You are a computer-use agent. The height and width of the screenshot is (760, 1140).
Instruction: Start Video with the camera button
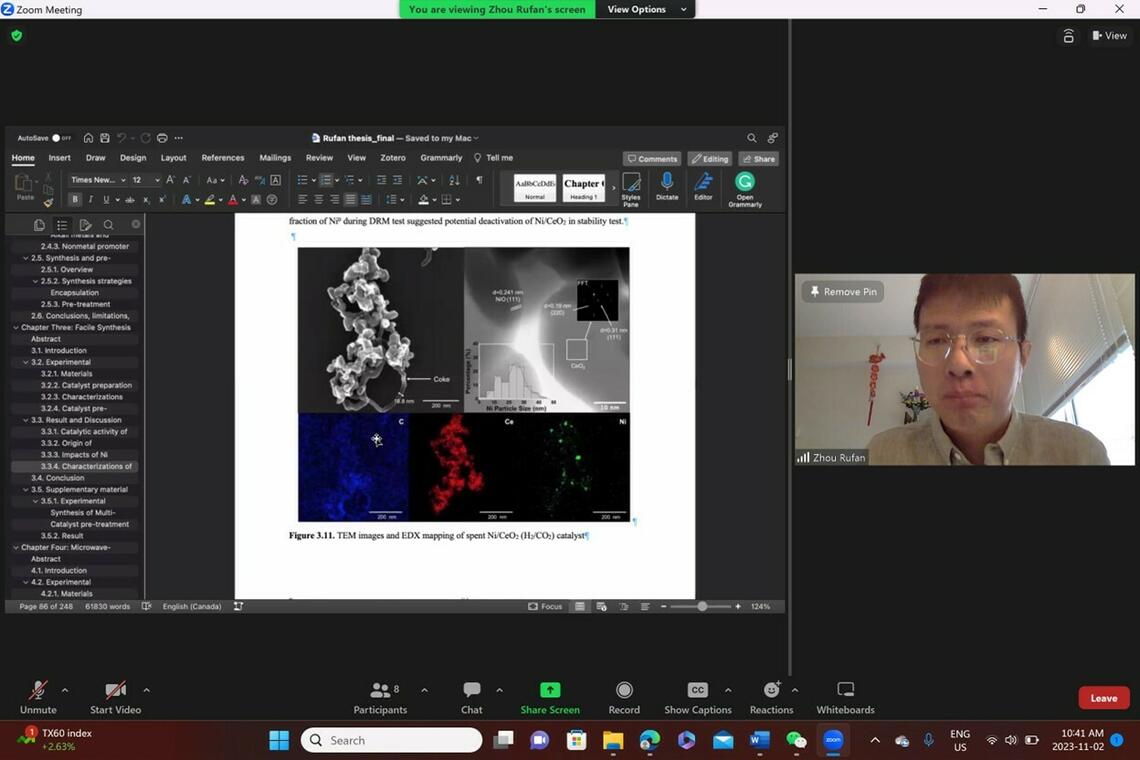click(x=115, y=697)
